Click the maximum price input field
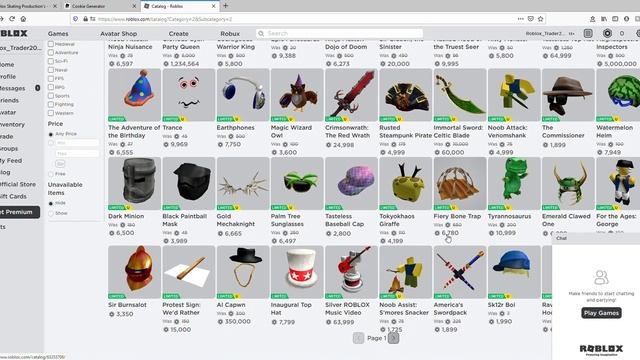 click(77, 153)
